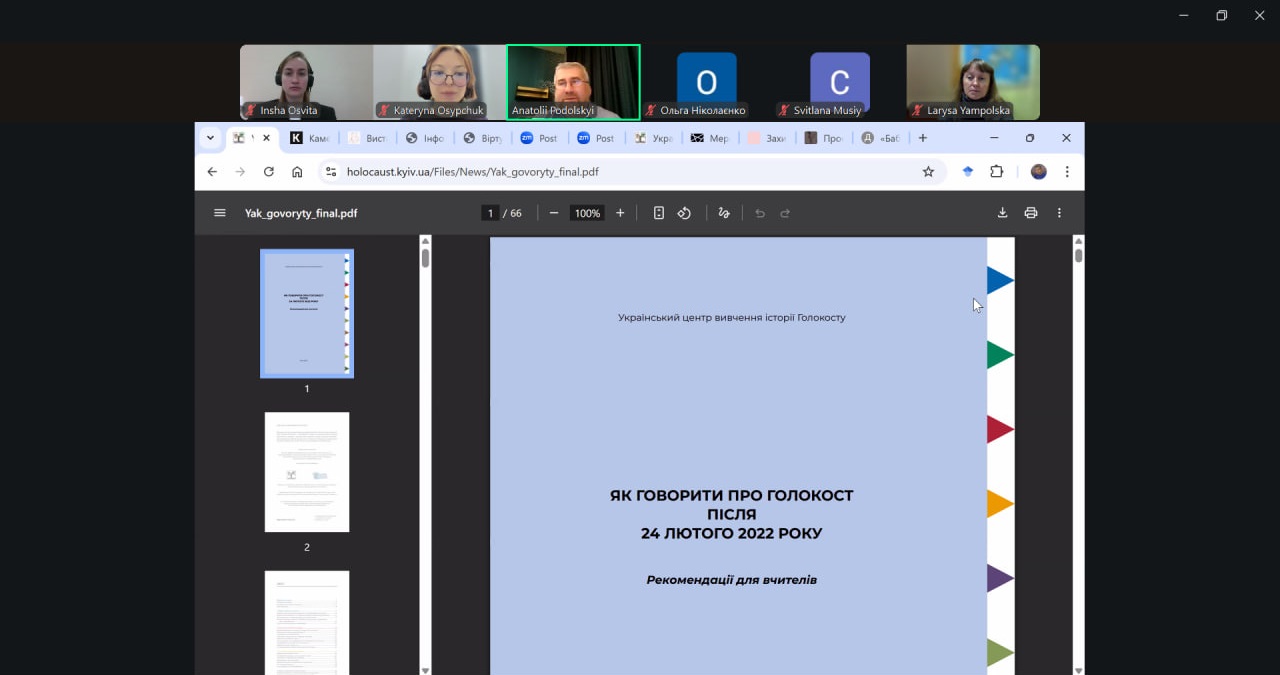Bookmark this page with the star icon
The image size is (1280, 675).
click(x=928, y=172)
